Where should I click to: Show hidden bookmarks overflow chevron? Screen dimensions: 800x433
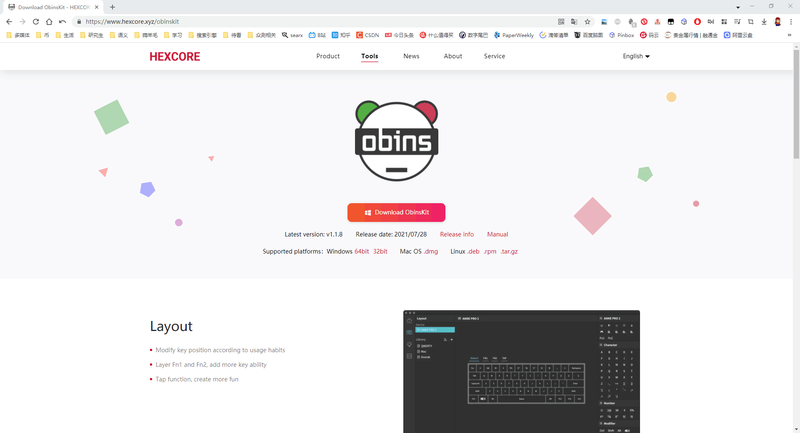coord(790,35)
